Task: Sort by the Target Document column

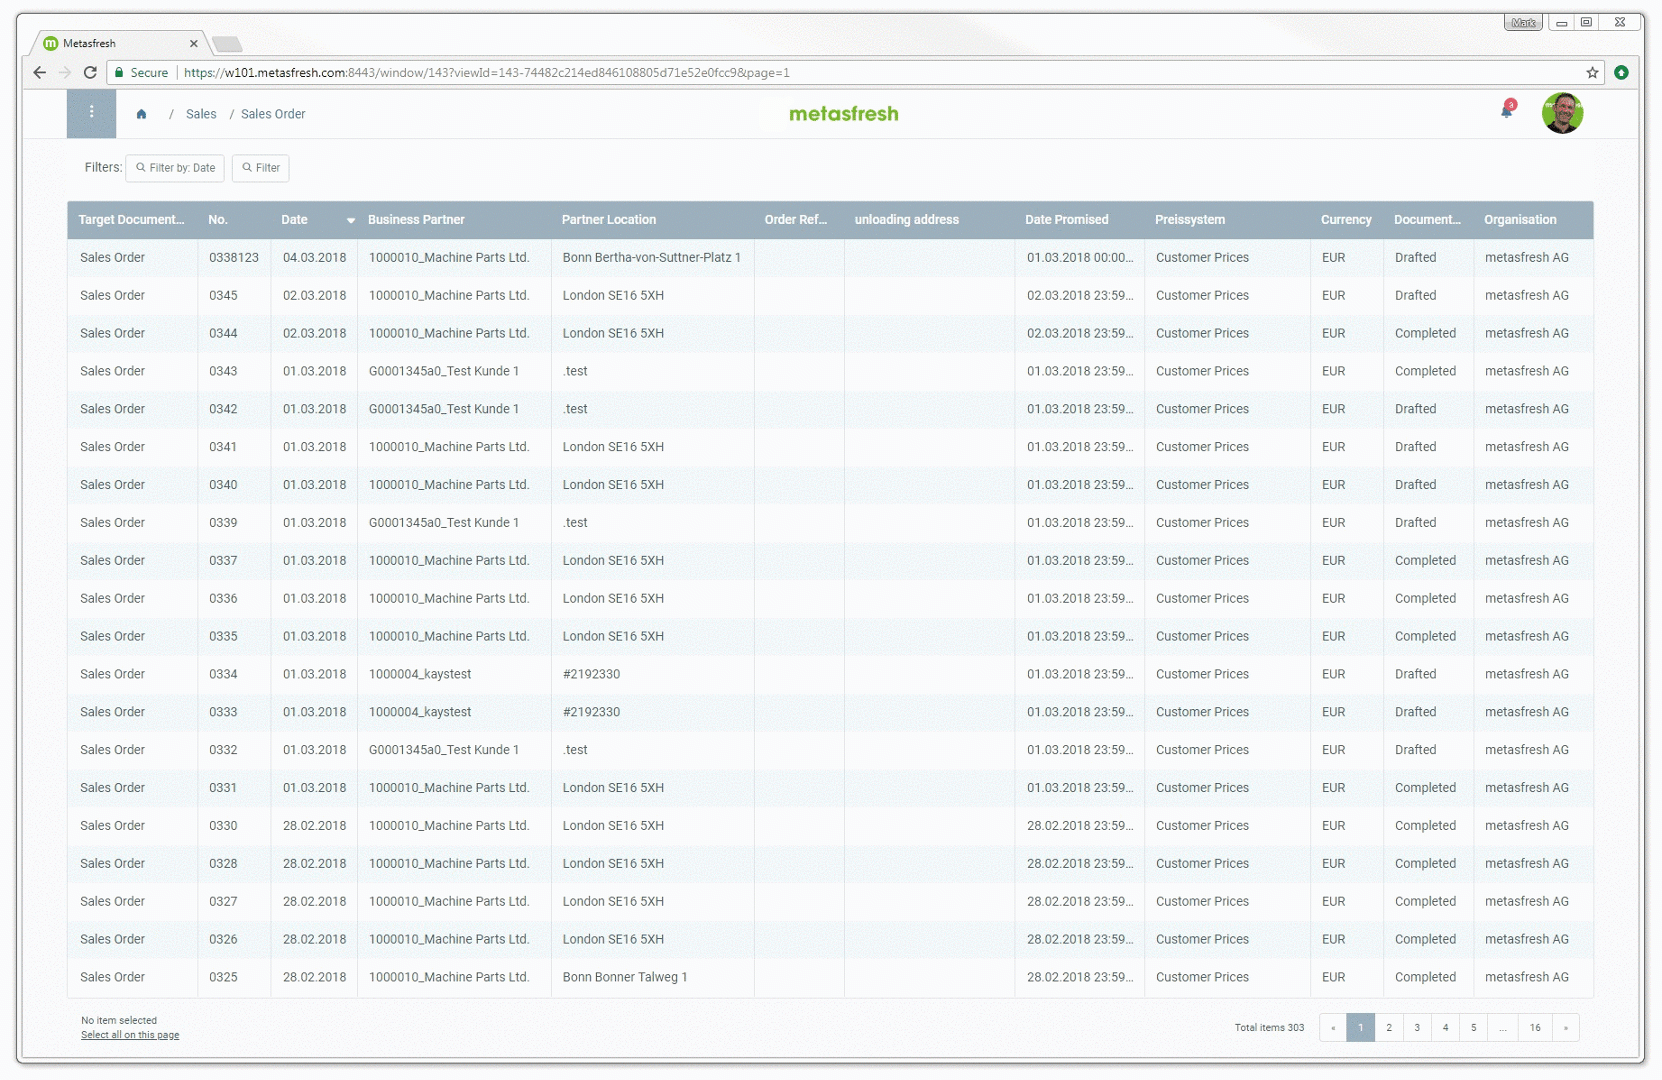Action: click(132, 220)
